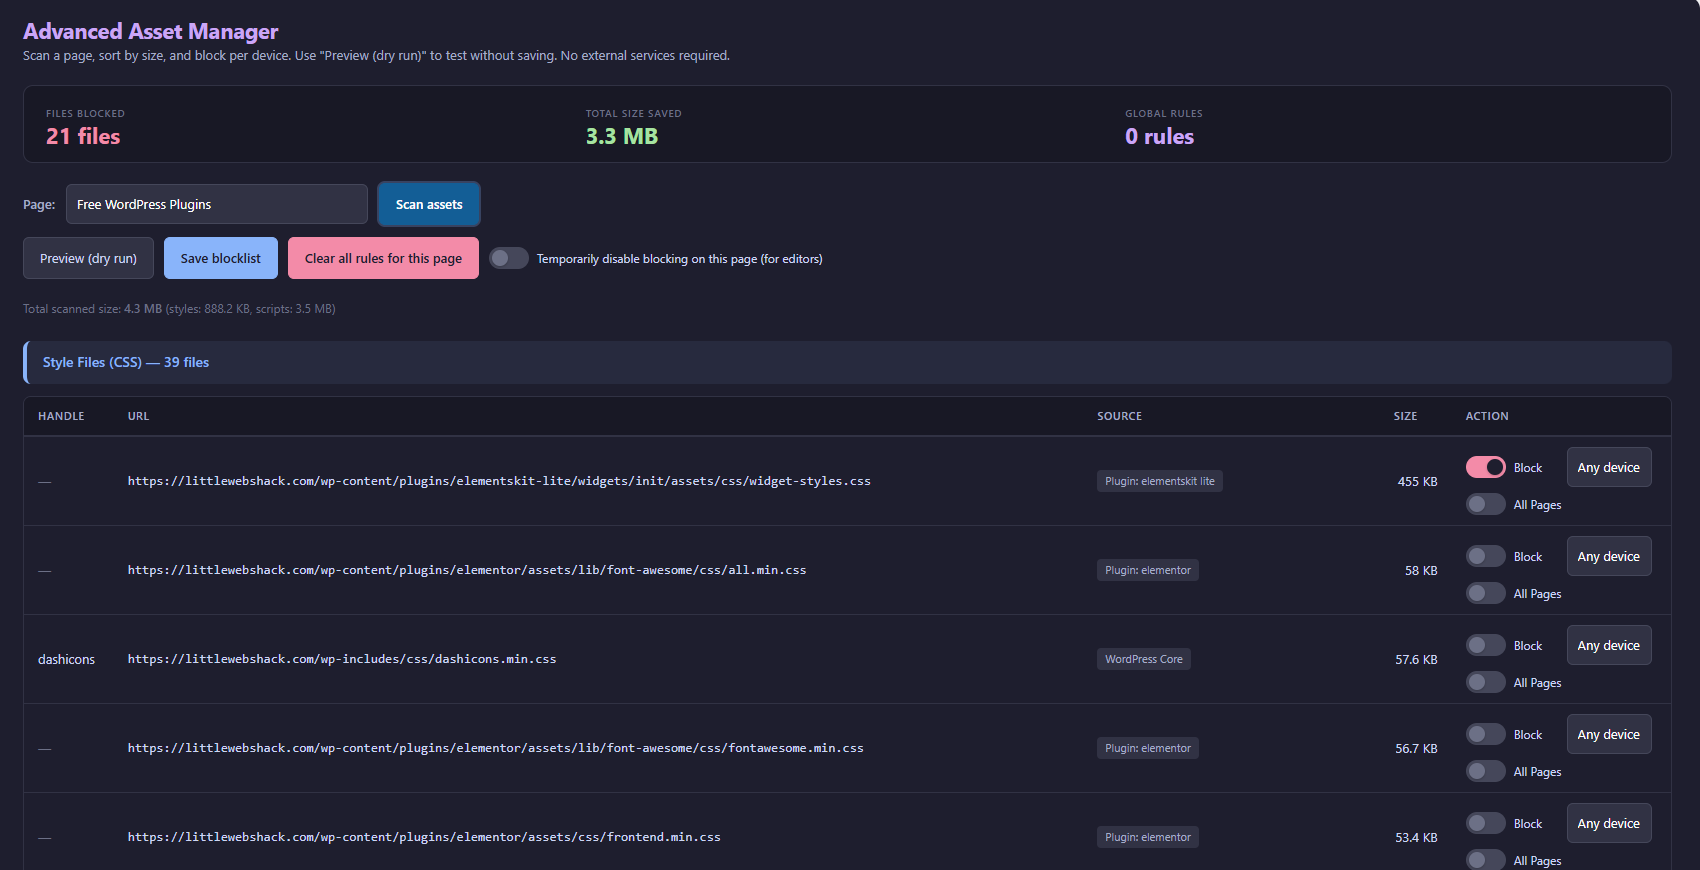
Task: Click the elementor frontend.min.css URL
Action: [424, 837]
